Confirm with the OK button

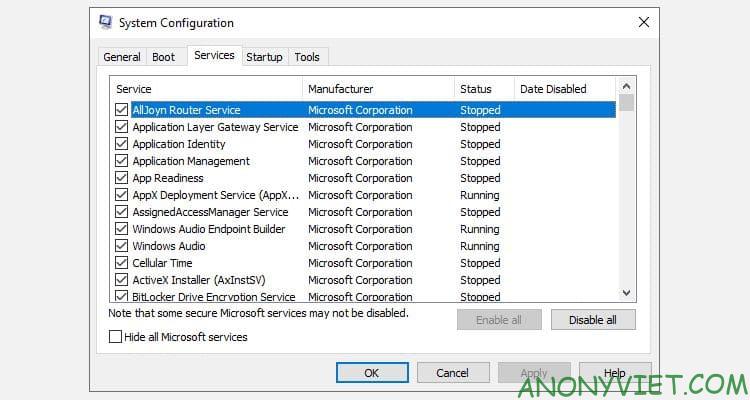click(x=372, y=373)
